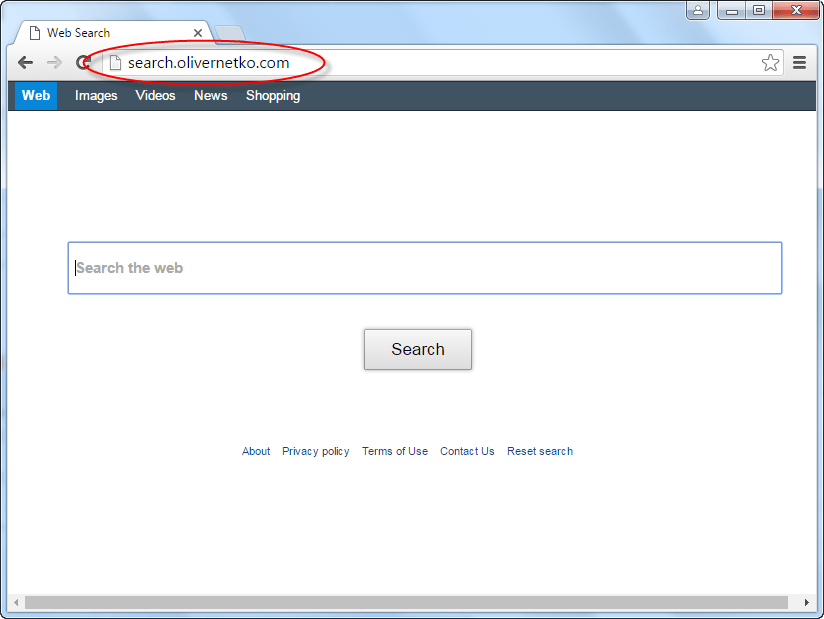Close the Web Search tab
The width and height of the screenshot is (824, 619).
(198, 33)
